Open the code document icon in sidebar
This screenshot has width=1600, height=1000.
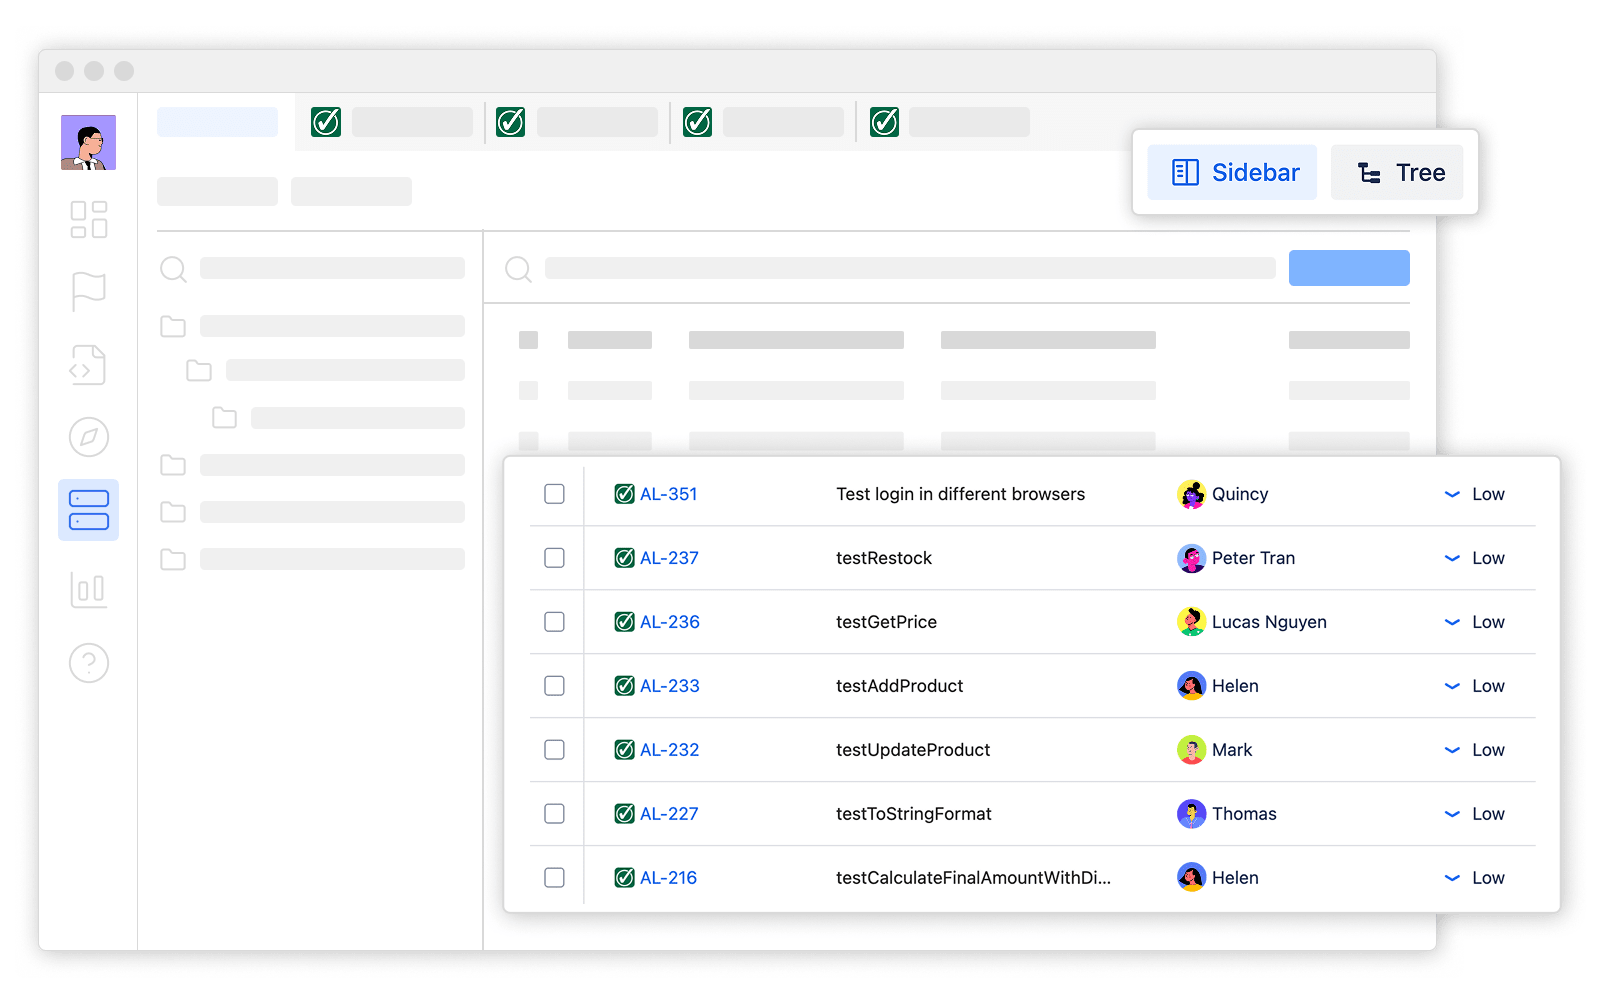pos(88,365)
